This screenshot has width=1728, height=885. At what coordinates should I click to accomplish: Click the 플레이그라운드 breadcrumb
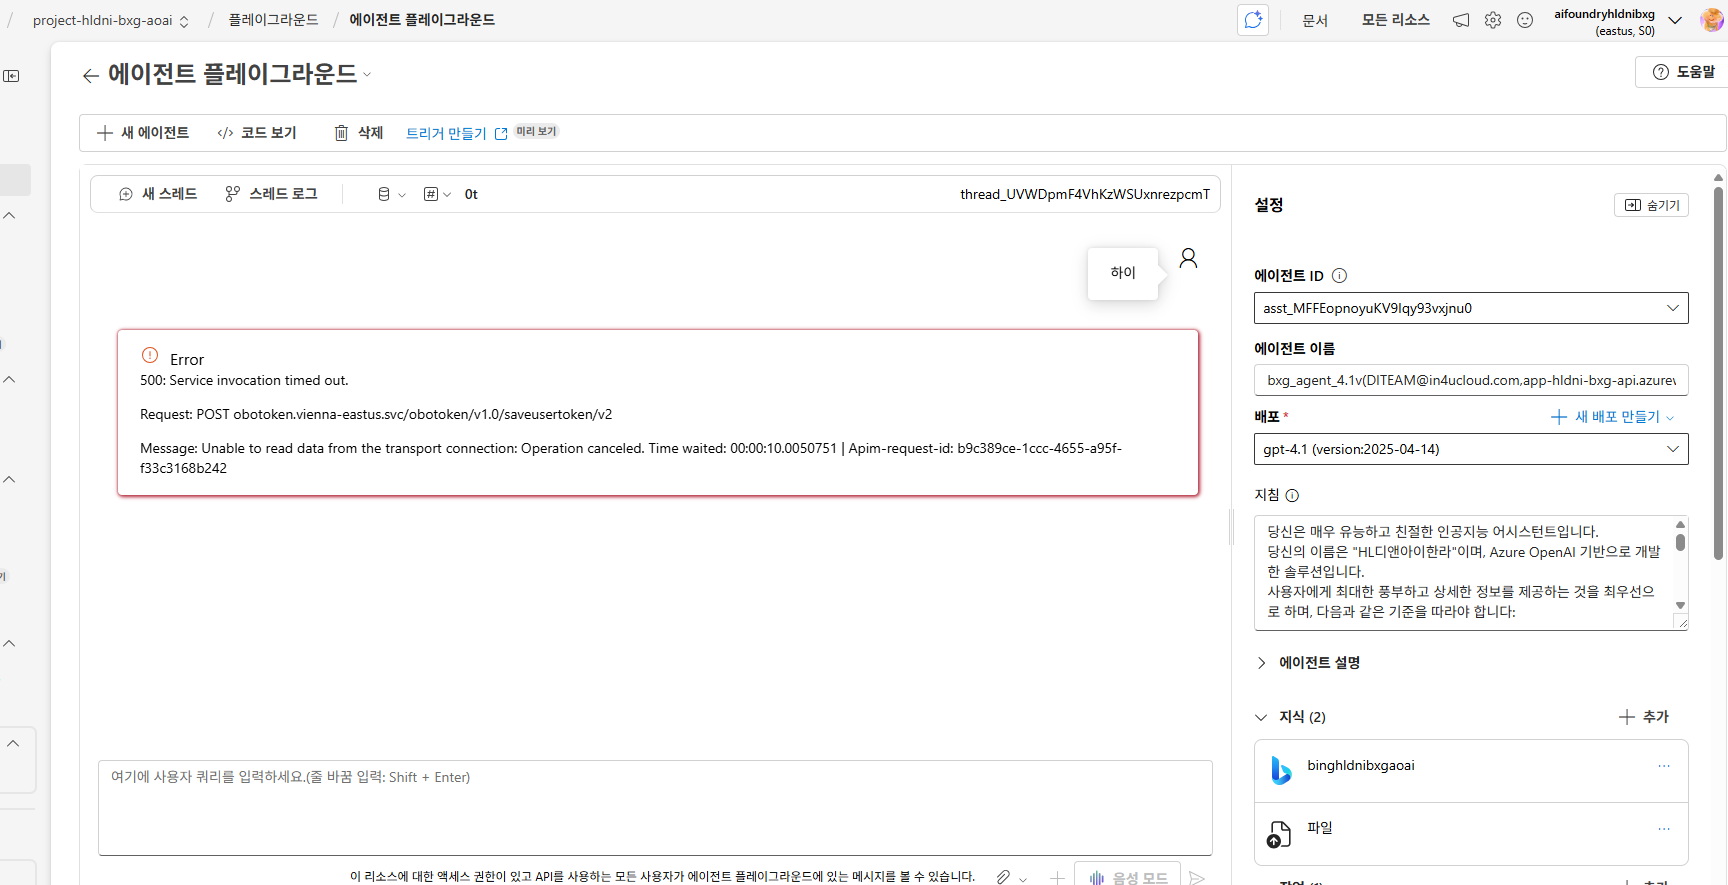273,20
